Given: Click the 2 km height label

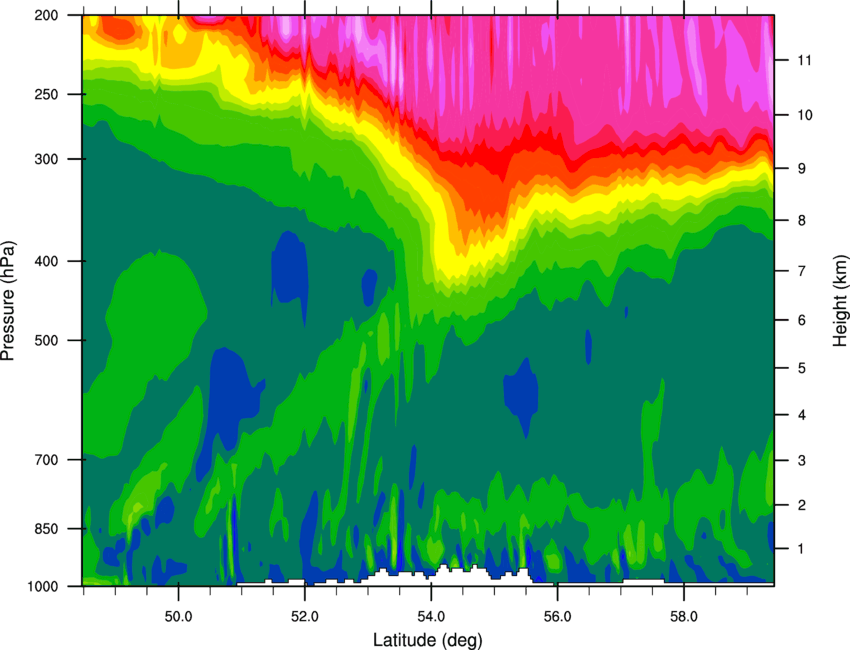Looking at the screenshot, I should (x=802, y=505).
